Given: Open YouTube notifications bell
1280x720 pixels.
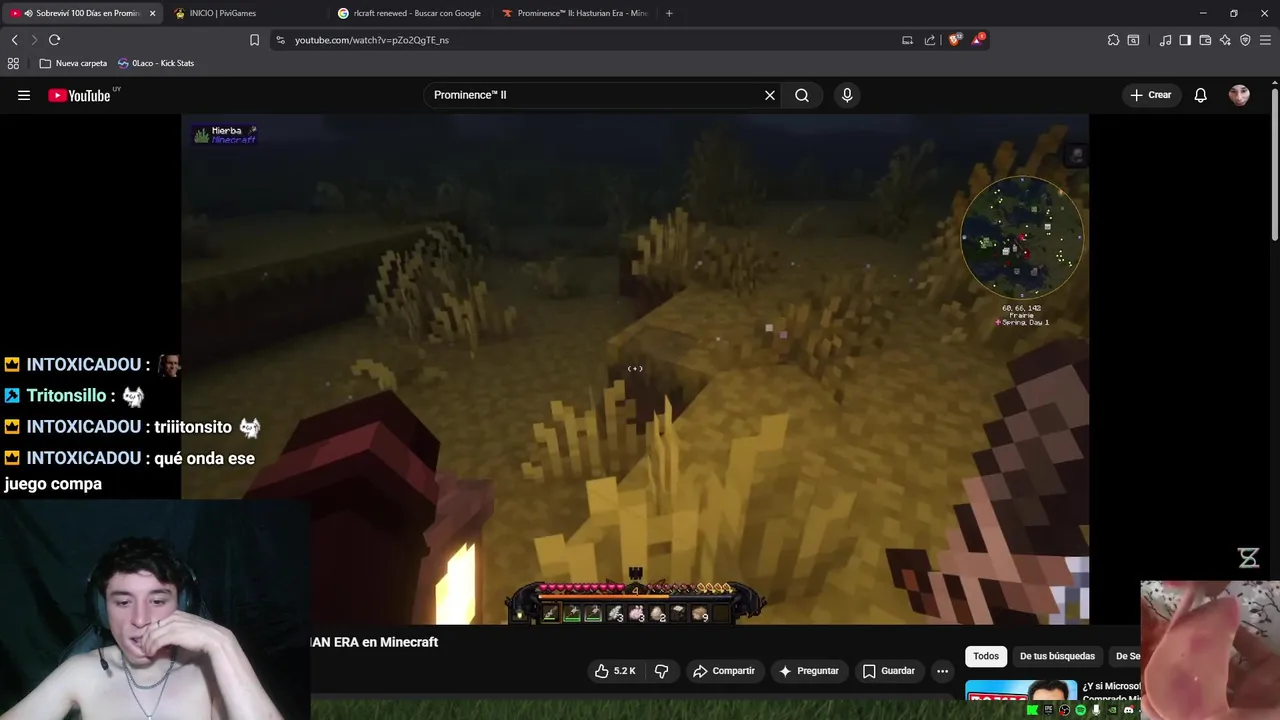Looking at the screenshot, I should tap(1200, 95).
